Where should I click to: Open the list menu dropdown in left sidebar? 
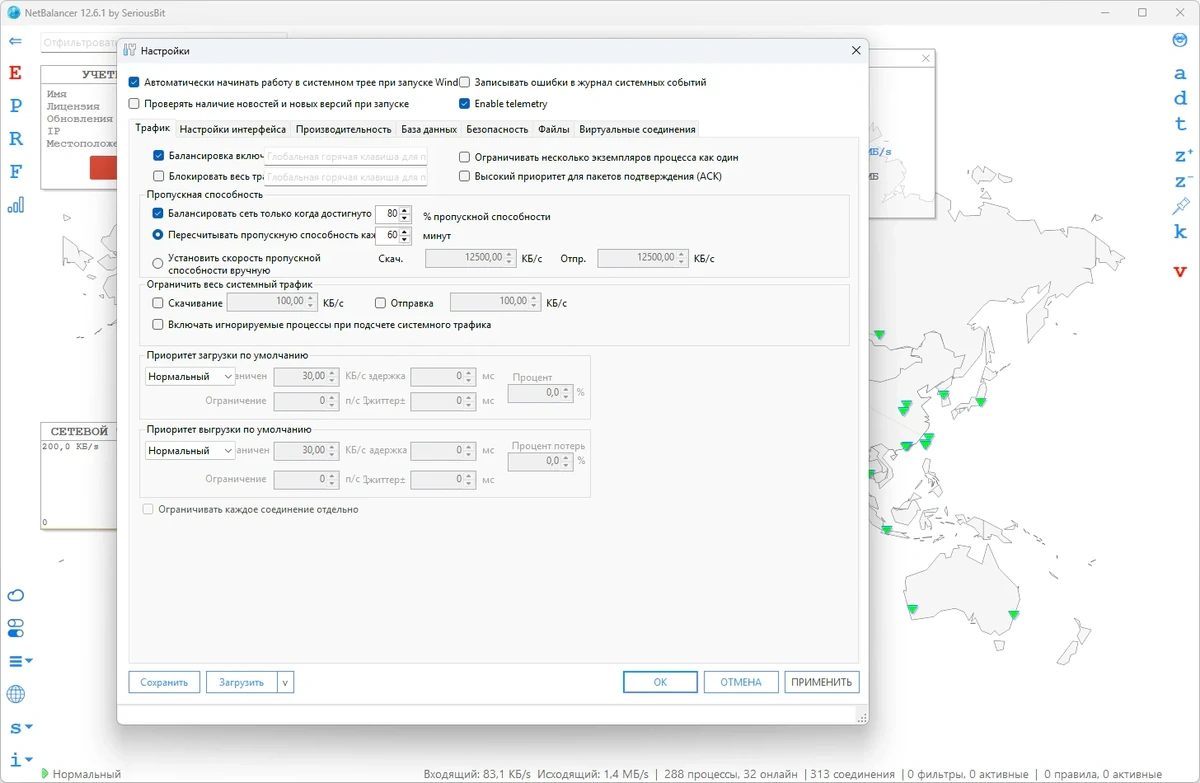click(x=20, y=661)
